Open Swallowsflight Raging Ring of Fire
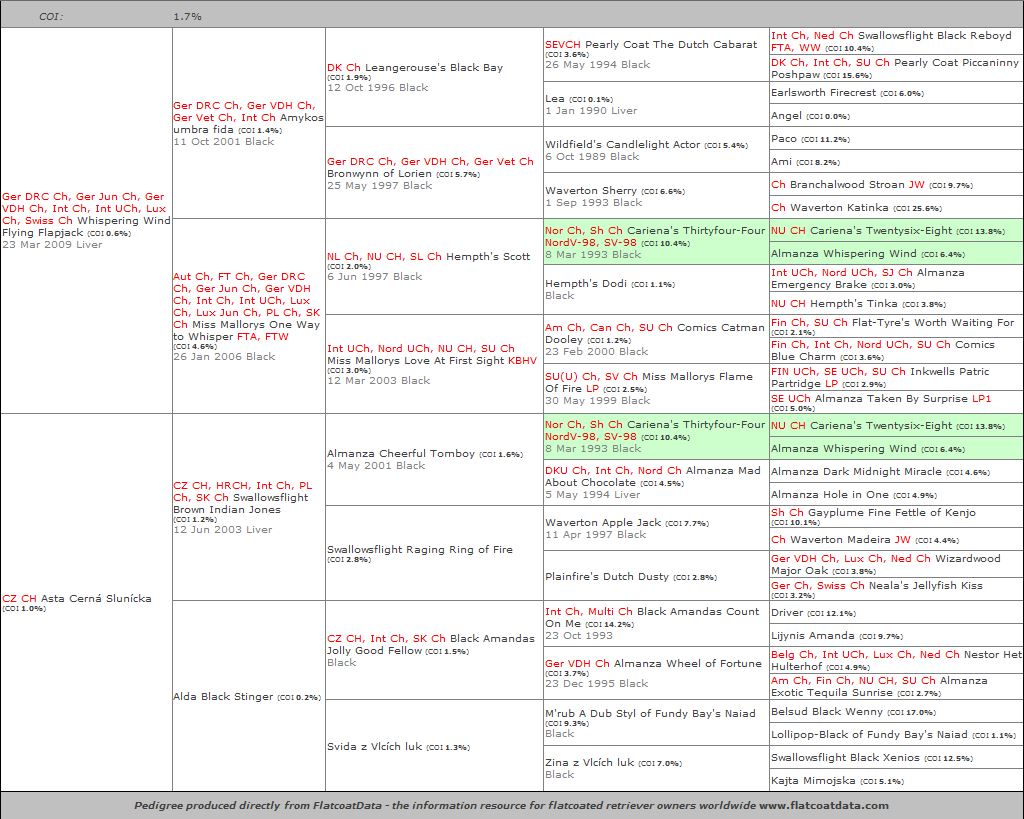The height and width of the screenshot is (819, 1024). [419, 549]
